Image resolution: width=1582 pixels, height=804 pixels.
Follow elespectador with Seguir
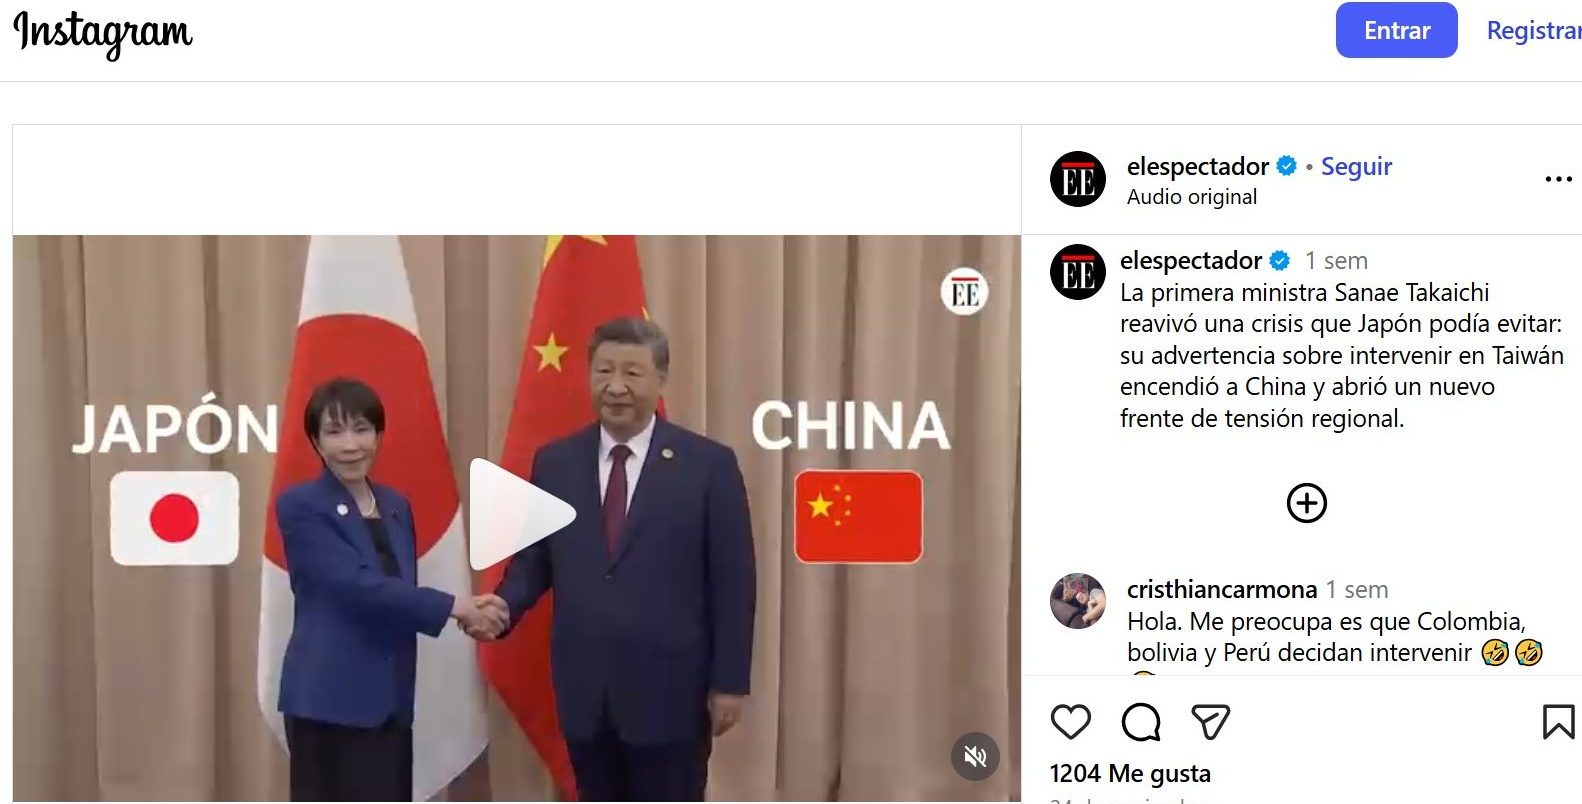coord(1356,166)
